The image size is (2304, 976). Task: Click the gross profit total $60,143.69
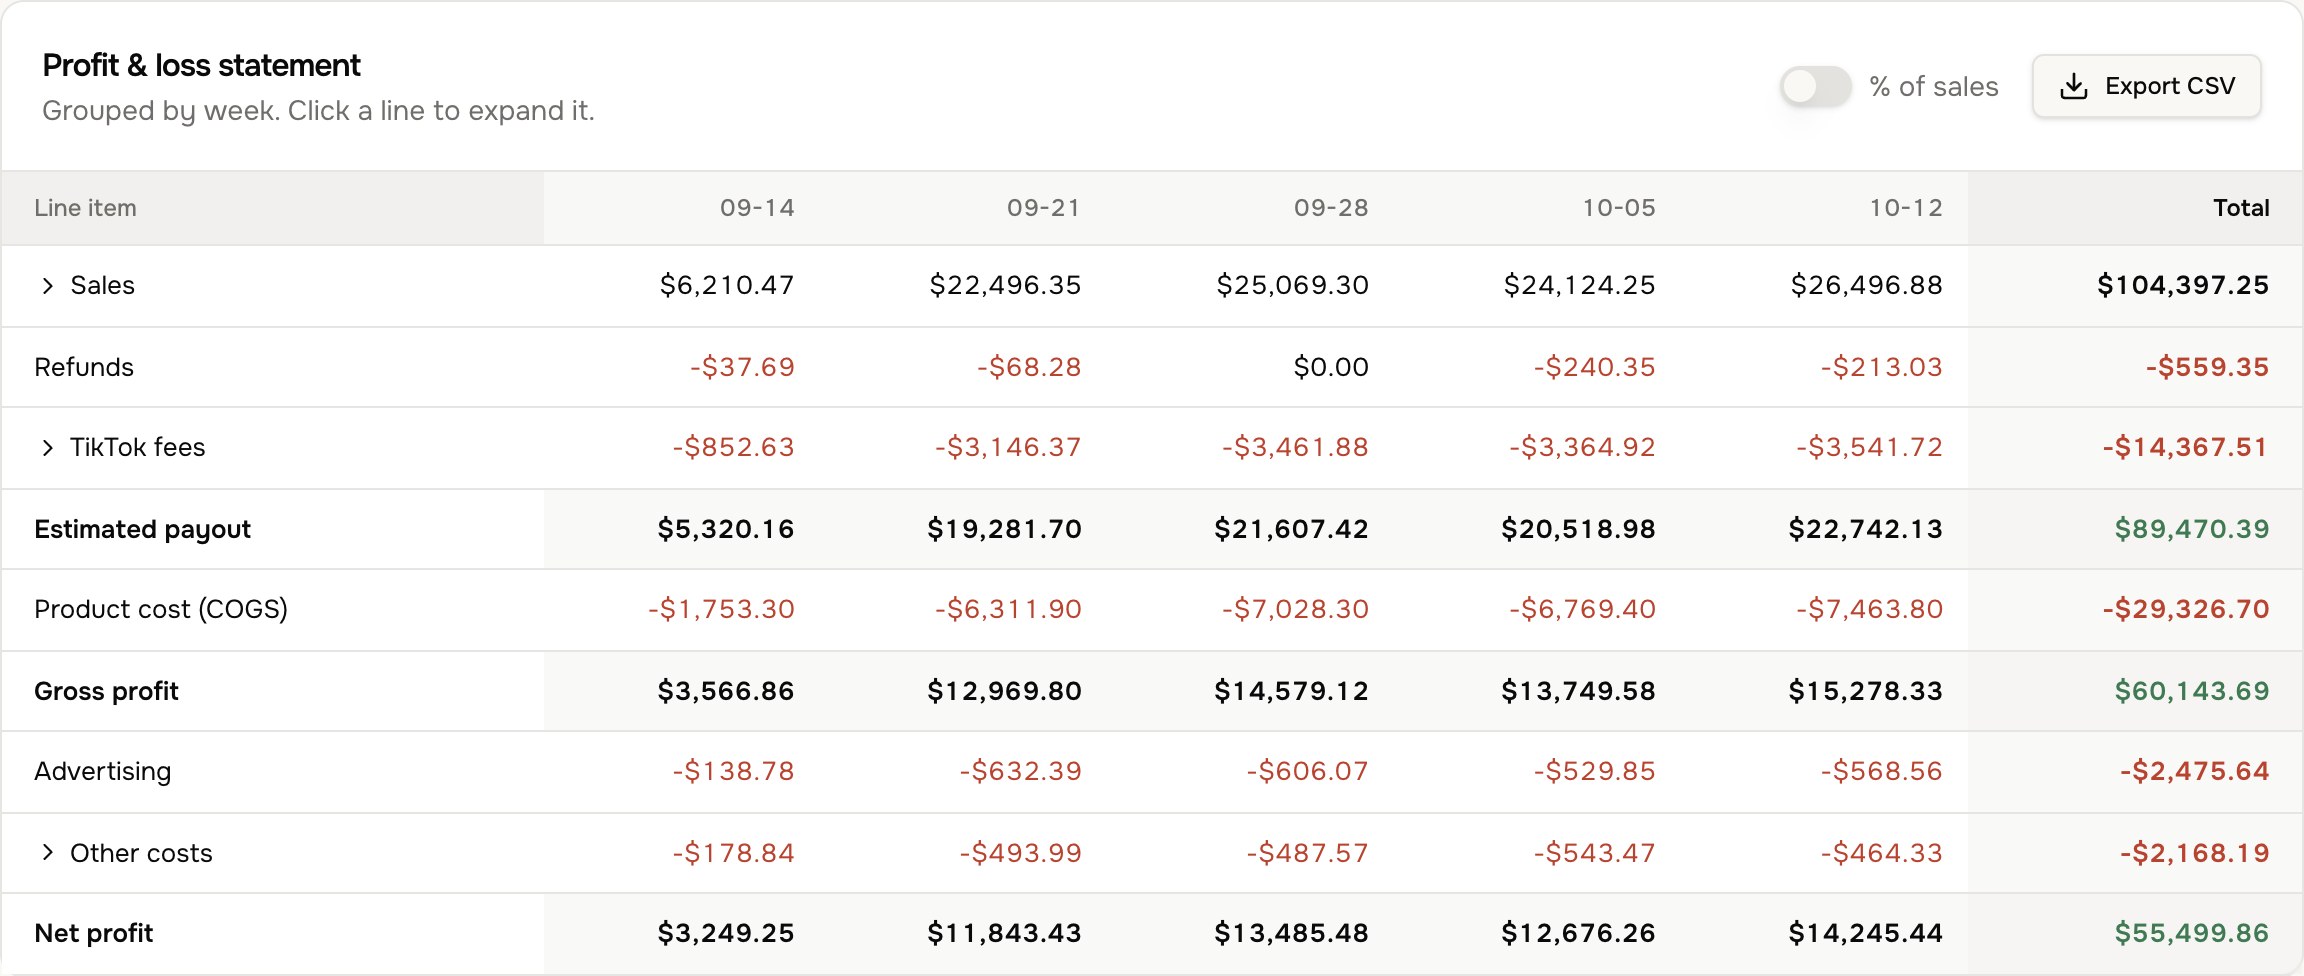point(2192,691)
